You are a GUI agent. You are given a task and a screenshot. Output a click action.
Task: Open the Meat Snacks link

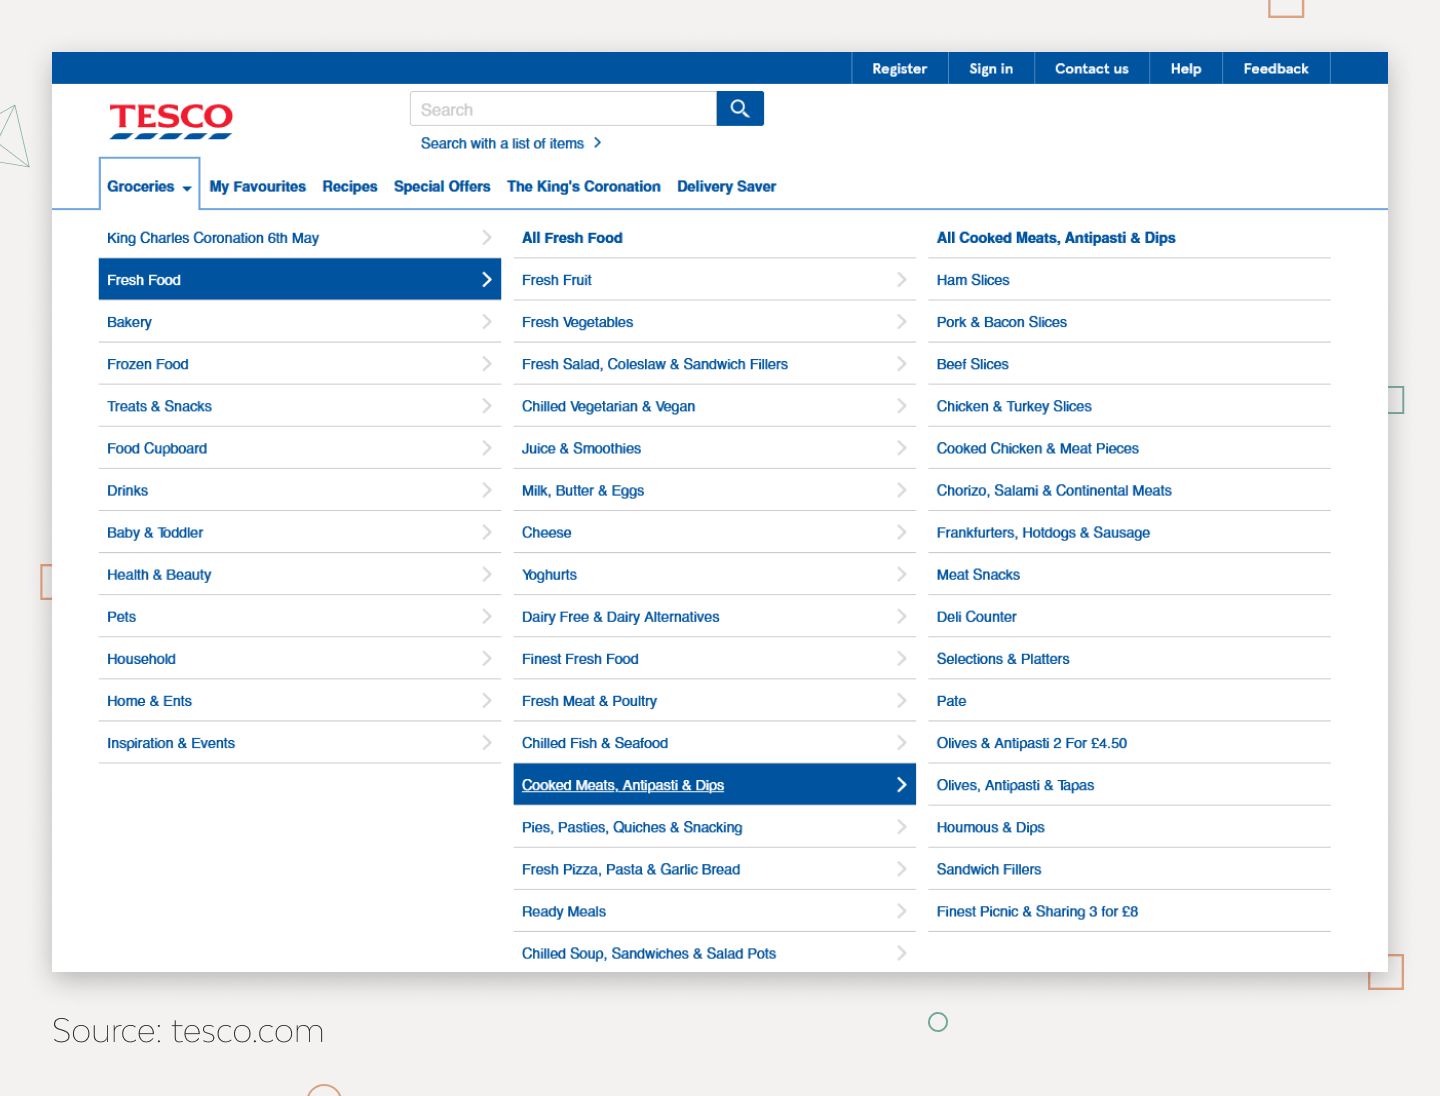978,574
